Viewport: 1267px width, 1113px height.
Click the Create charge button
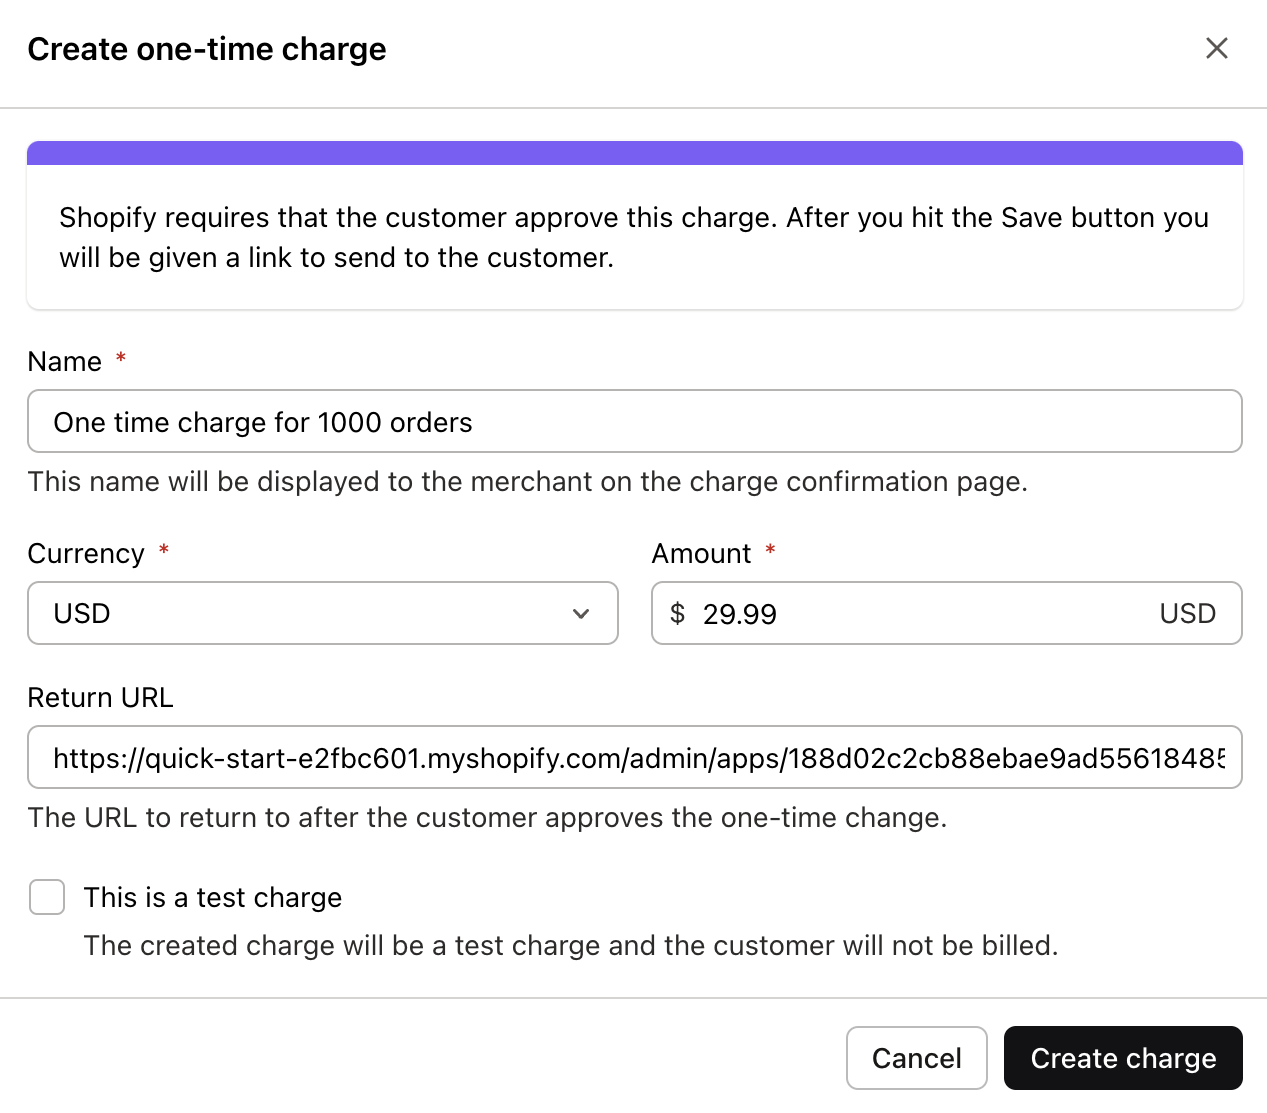1123,1057
